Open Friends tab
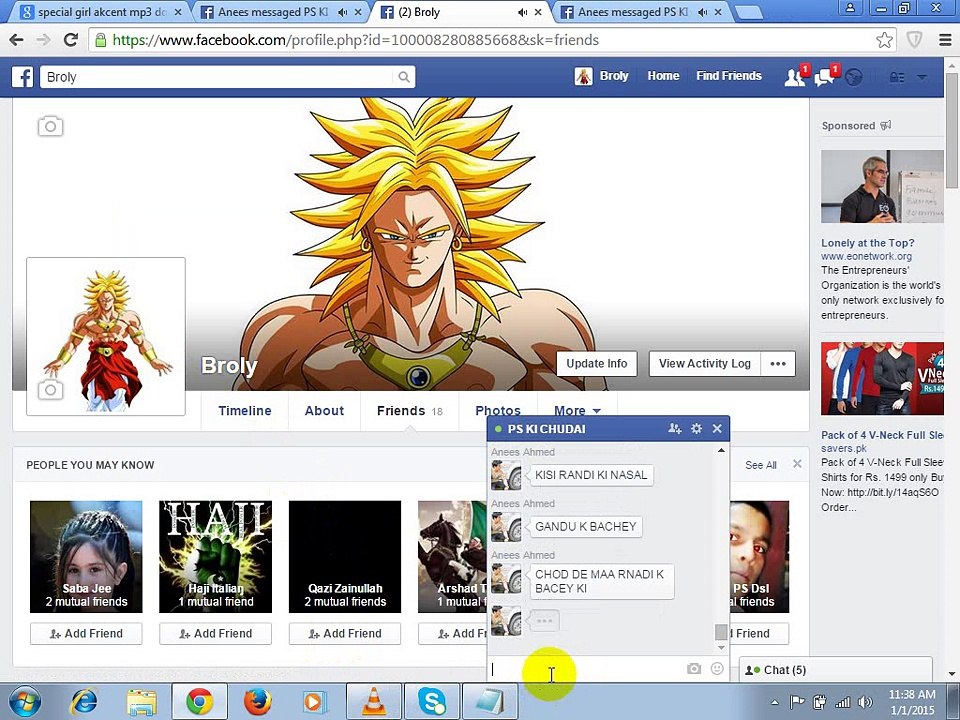 pyautogui.click(x=410, y=411)
